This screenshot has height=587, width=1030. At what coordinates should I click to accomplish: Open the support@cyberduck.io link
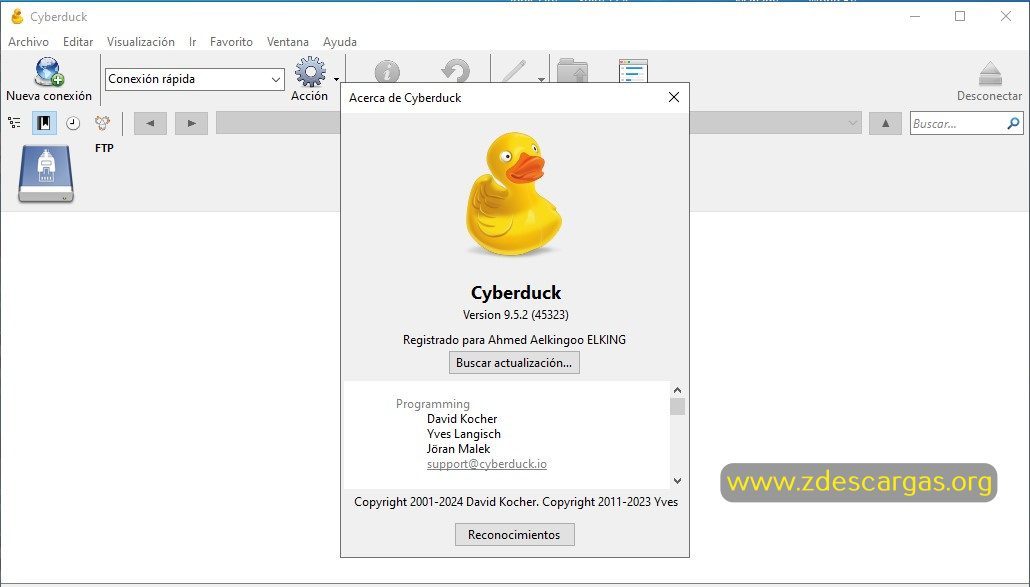(x=487, y=464)
